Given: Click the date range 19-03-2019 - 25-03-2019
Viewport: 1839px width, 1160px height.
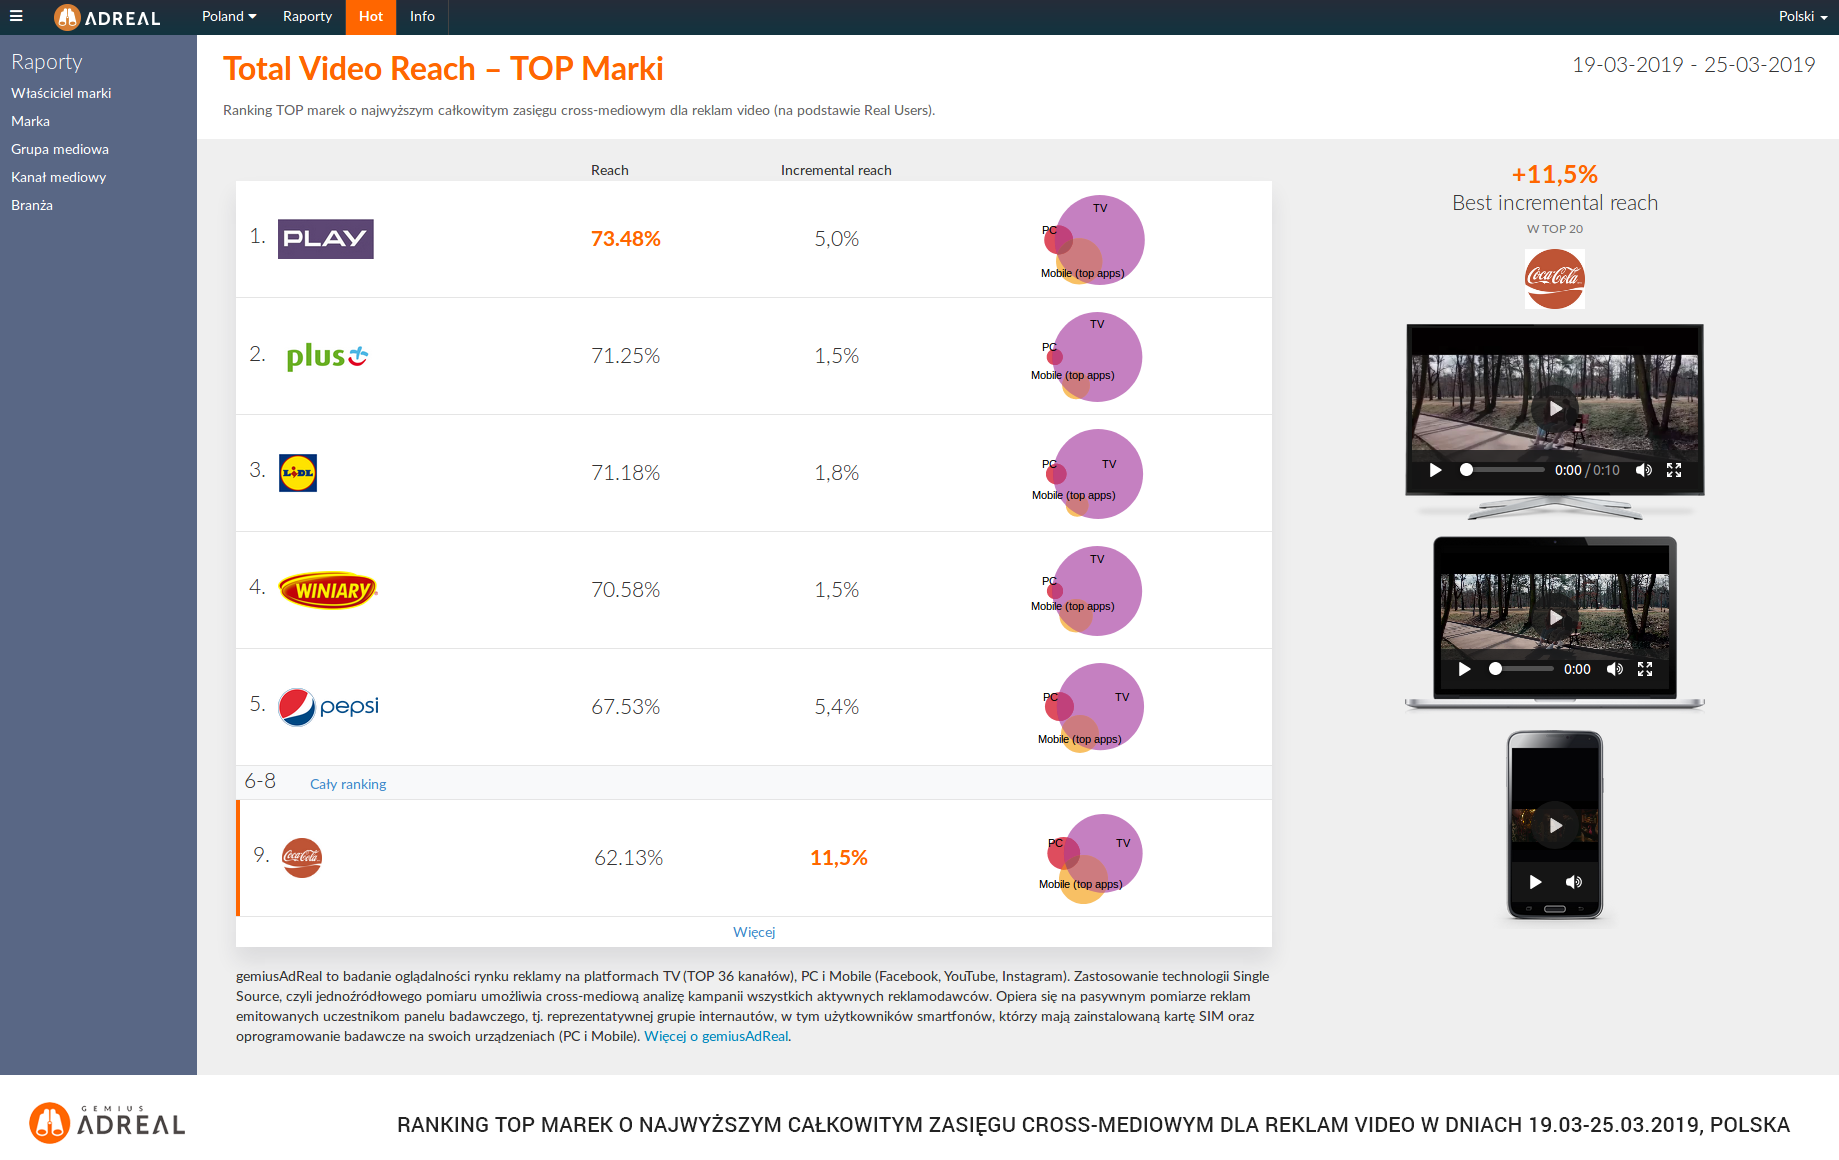Looking at the screenshot, I should pyautogui.click(x=1694, y=65).
